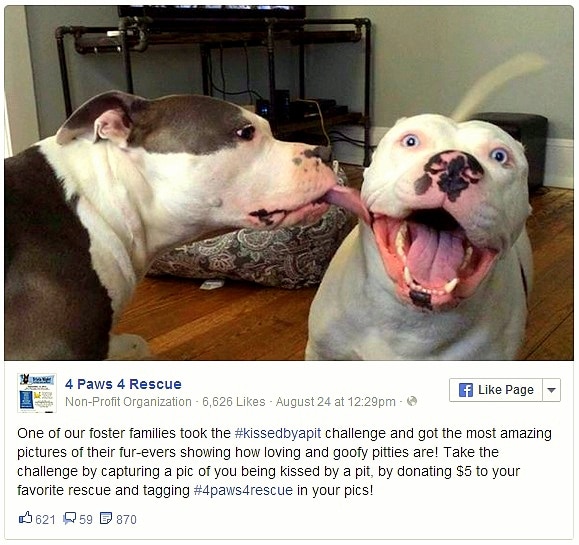Open the 4 Paws 4 Rescue profile picture
The width and height of the screenshot is (579, 545).
pos(37,393)
